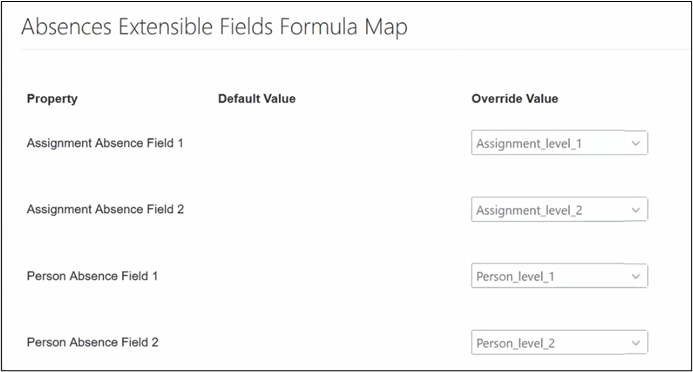
Task: Expand the Person Absence Field 1 override dropdown
Action: point(559,276)
